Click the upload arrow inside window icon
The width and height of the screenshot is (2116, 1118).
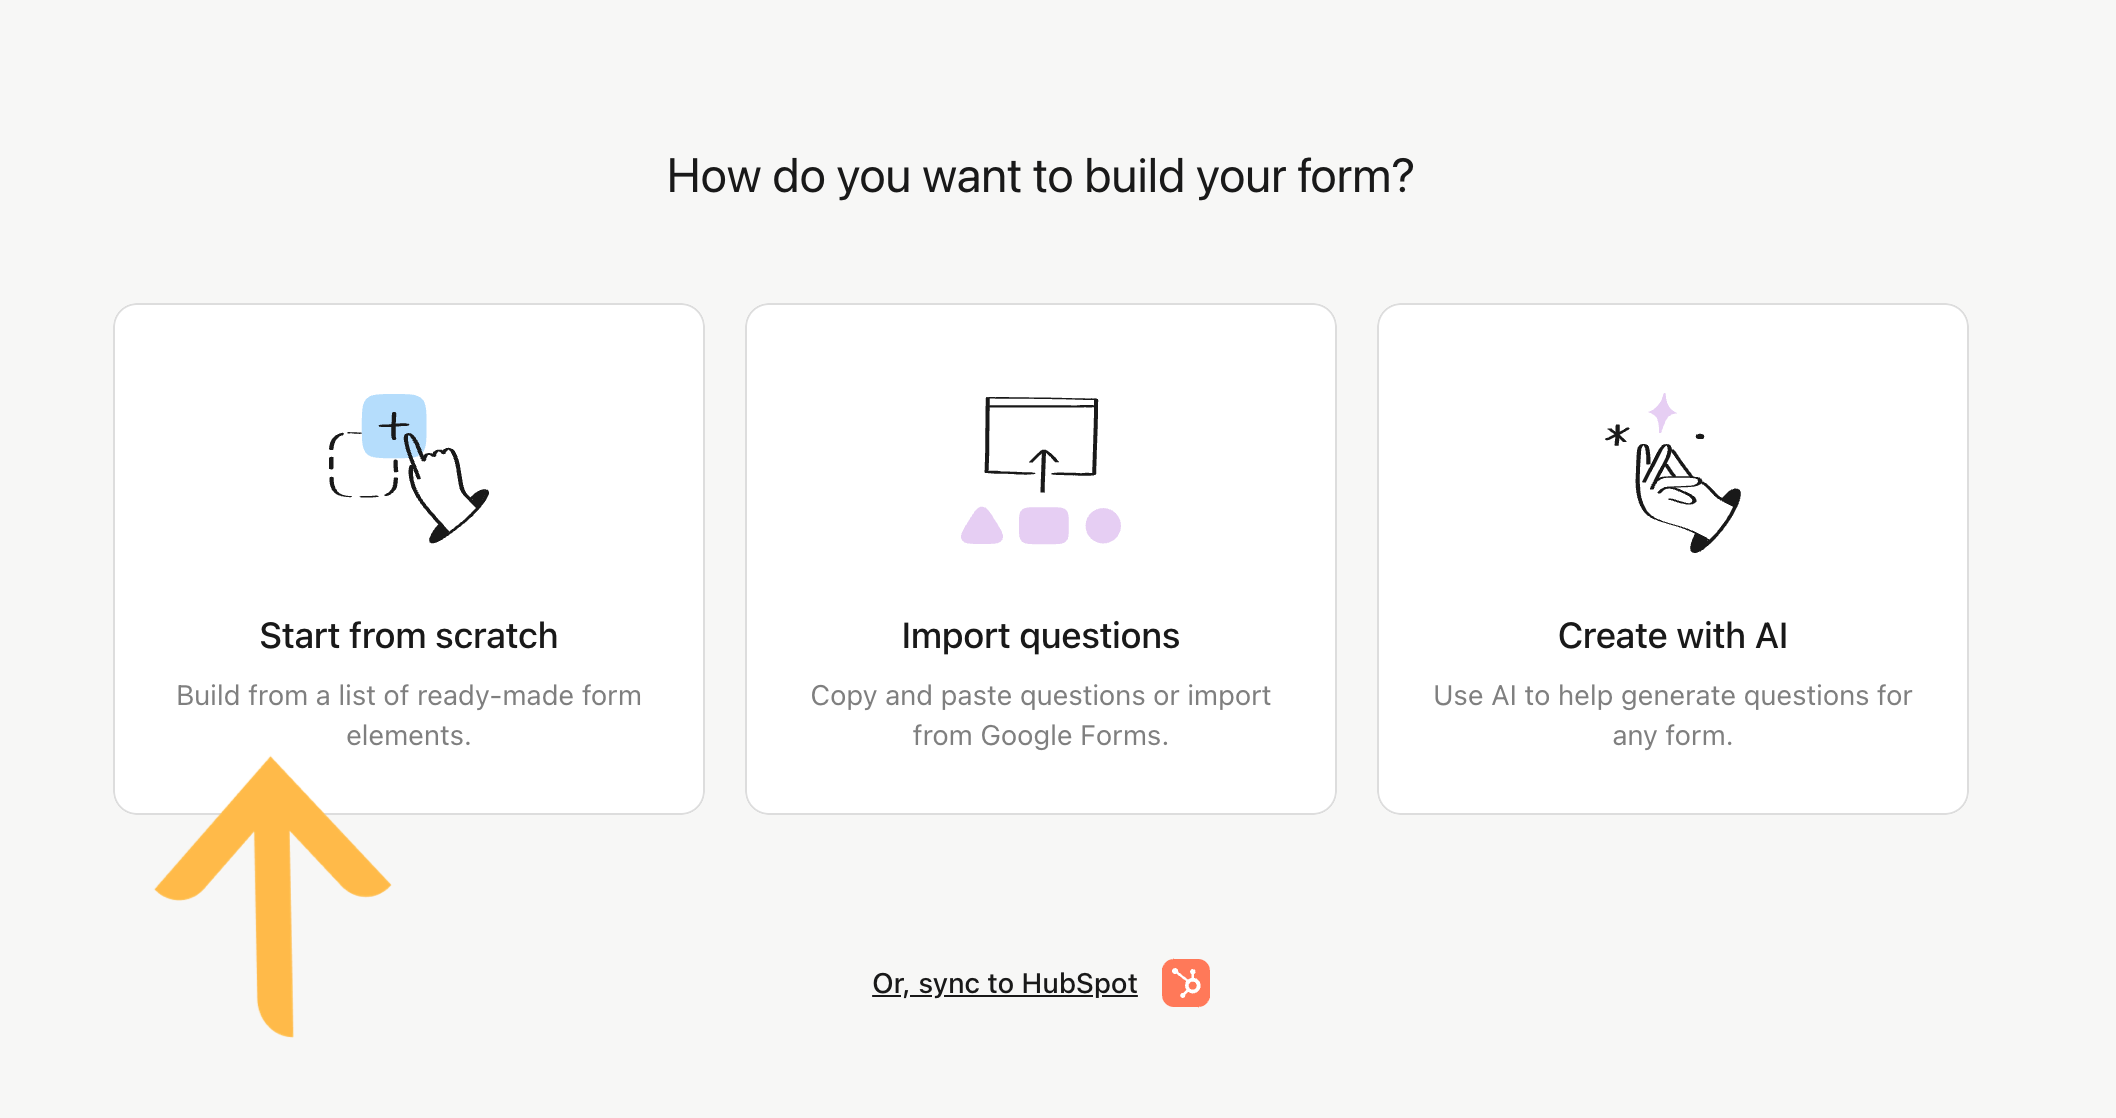pos(1043,470)
